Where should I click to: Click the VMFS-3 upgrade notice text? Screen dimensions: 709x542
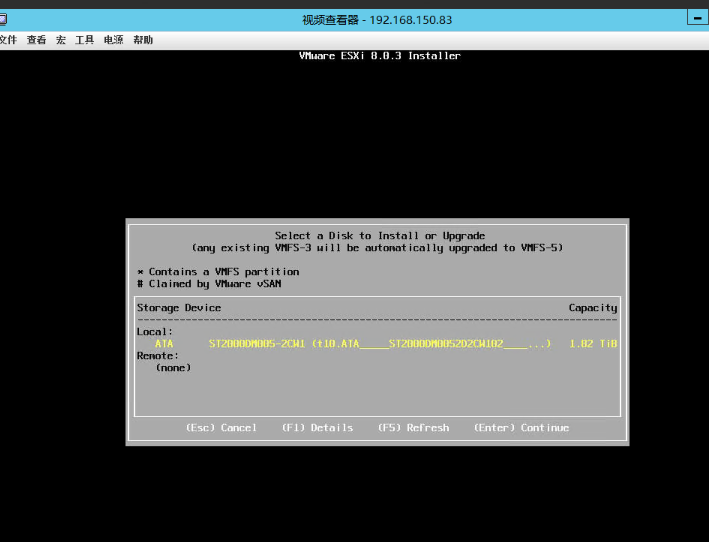377,248
